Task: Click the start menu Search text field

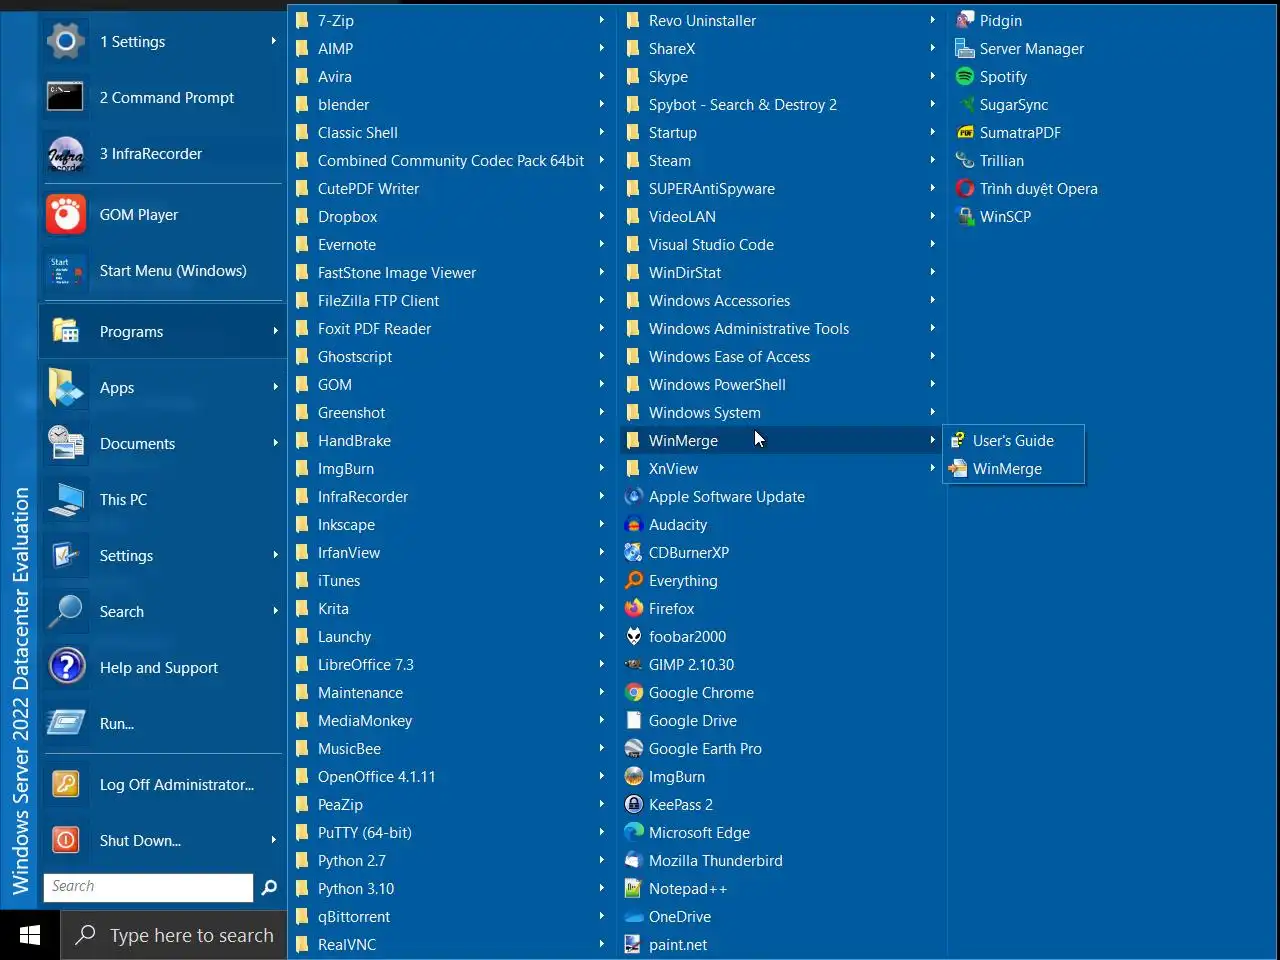Action: pyautogui.click(x=148, y=887)
